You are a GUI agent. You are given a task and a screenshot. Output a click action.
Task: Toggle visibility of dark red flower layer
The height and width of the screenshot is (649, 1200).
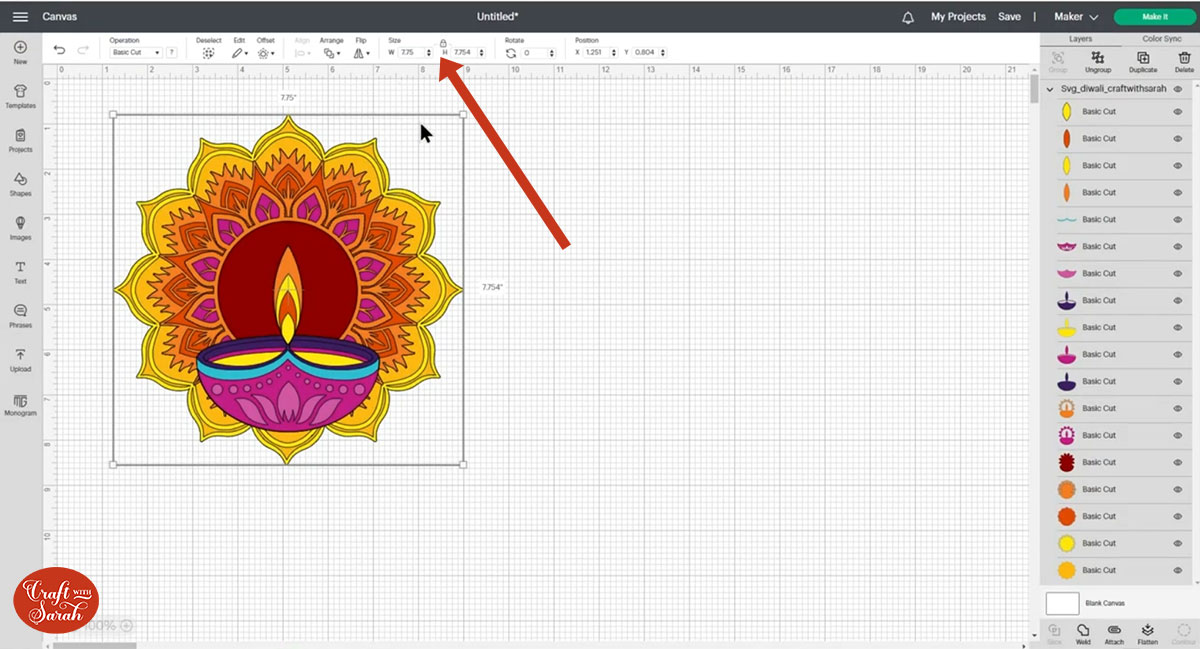[x=1178, y=463]
